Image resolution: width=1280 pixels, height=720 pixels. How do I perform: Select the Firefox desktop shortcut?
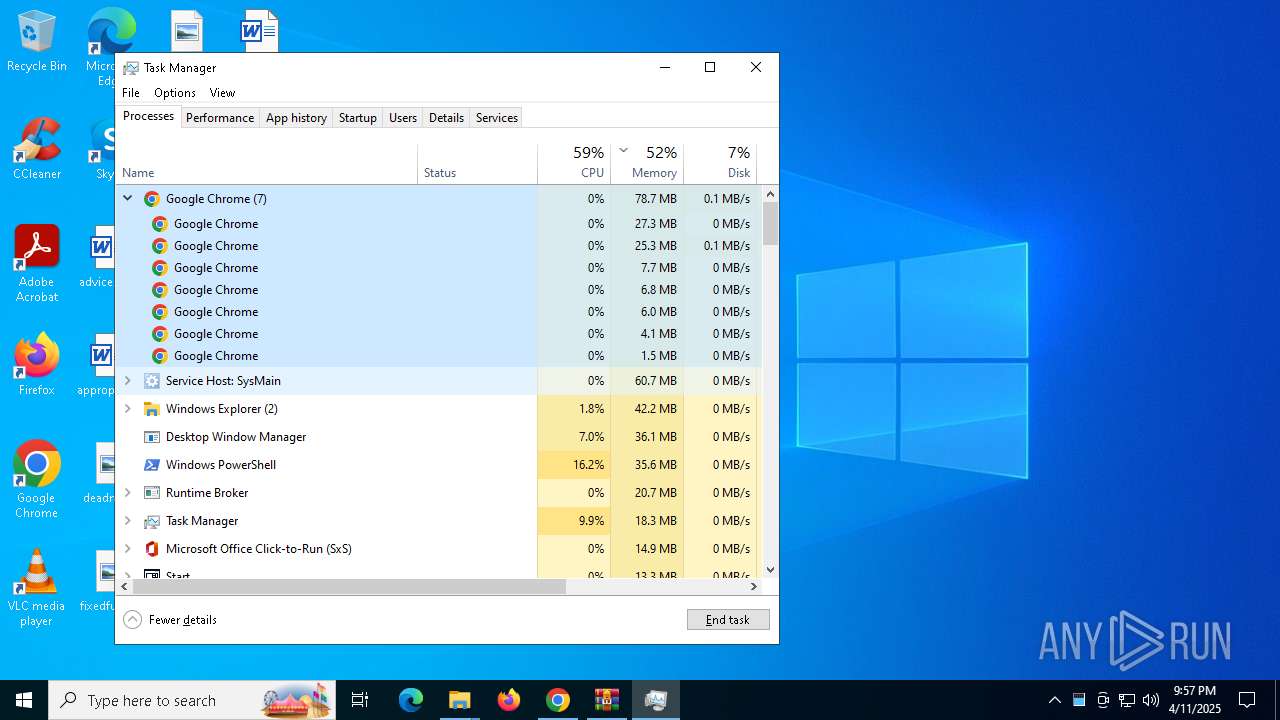[x=37, y=365]
